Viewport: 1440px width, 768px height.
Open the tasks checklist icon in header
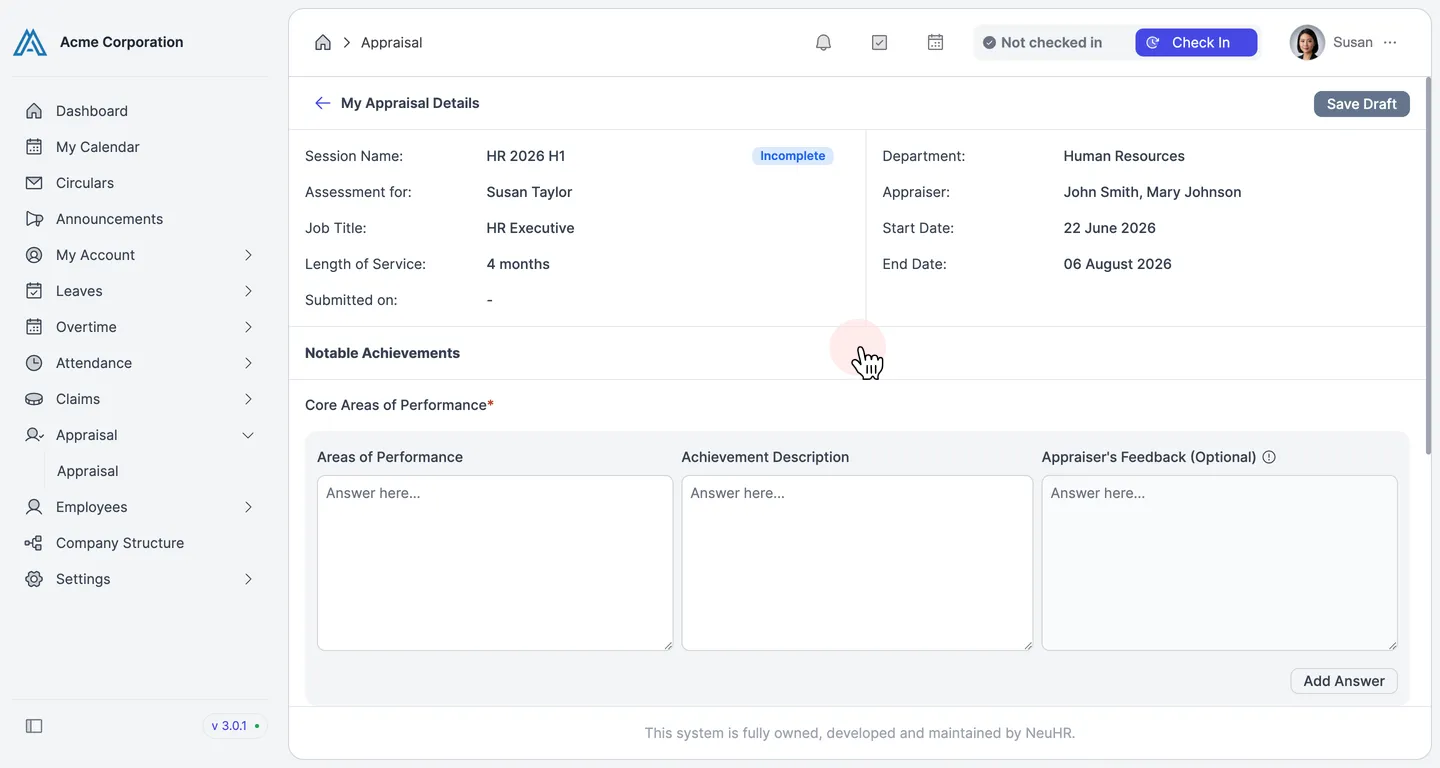879,42
